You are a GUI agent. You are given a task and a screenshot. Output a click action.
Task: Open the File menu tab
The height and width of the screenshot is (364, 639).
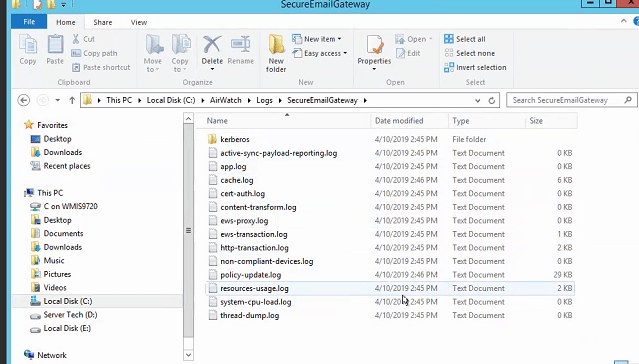point(29,22)
